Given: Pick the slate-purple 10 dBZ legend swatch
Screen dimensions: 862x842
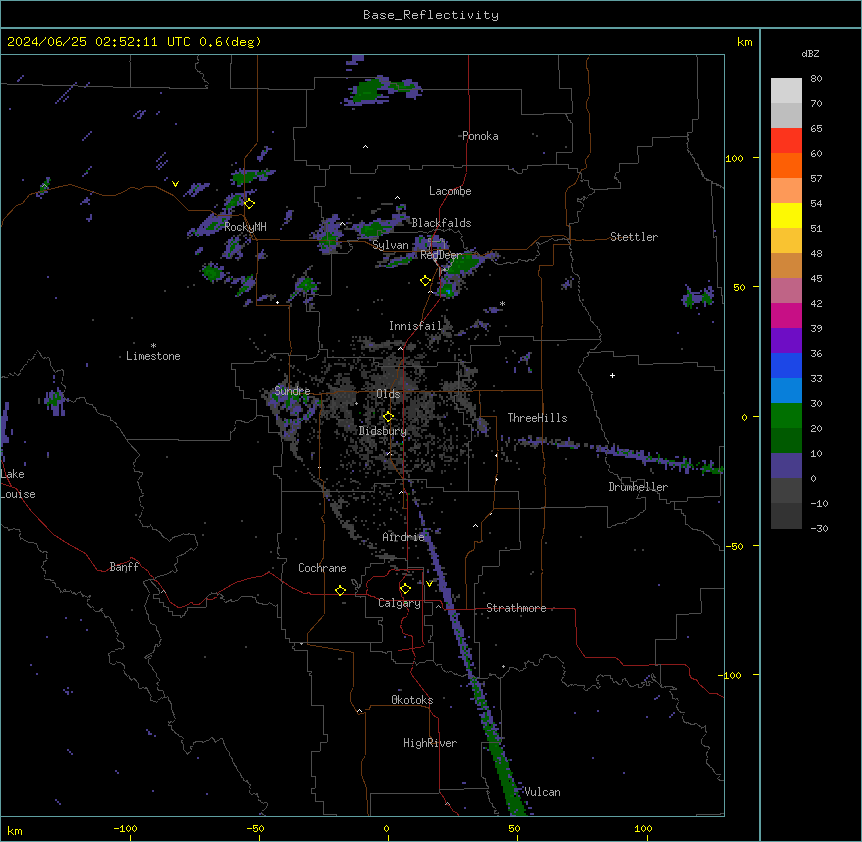Looking at the screenshot, I should point(786,466).
